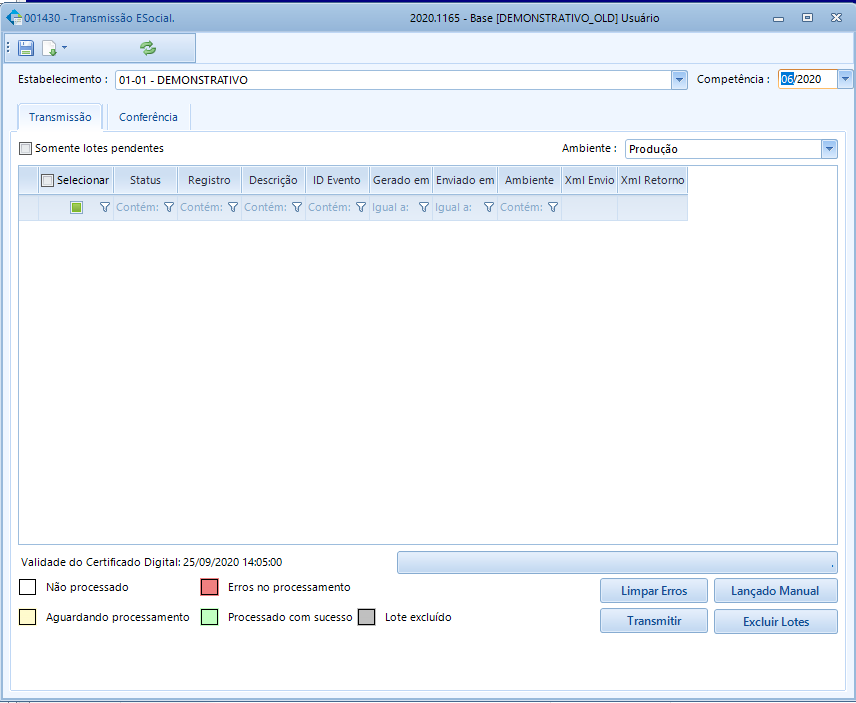Screen dimensions: 856x703
Task: Click the export document icon
Action: [50, 48]
